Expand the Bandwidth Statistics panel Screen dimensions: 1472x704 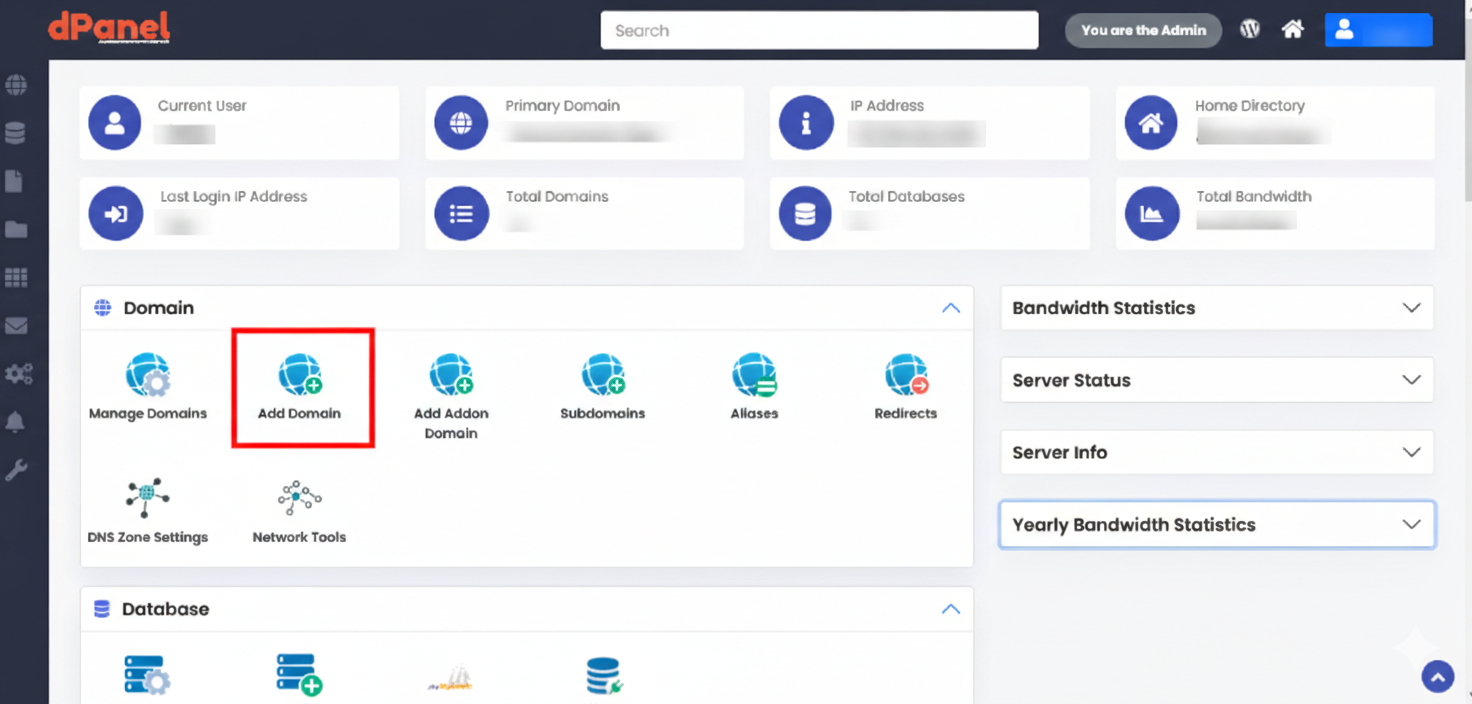pos(1411,308)
